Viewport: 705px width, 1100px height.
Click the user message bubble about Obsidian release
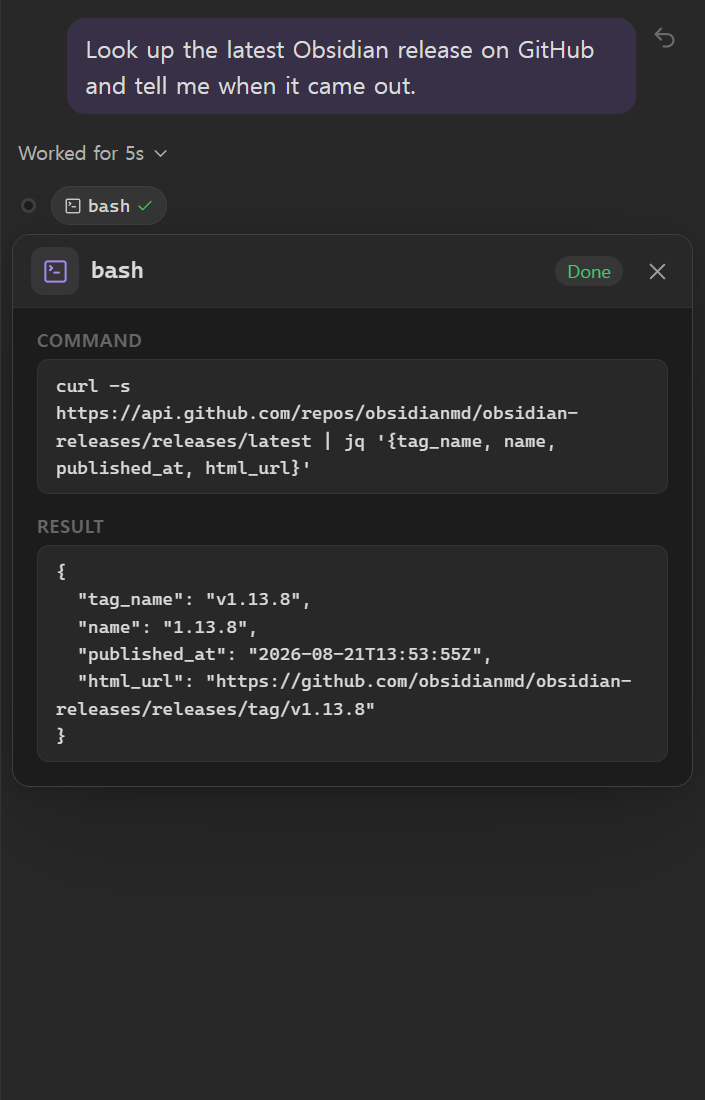pyautogui.click(x=351, y=67)
